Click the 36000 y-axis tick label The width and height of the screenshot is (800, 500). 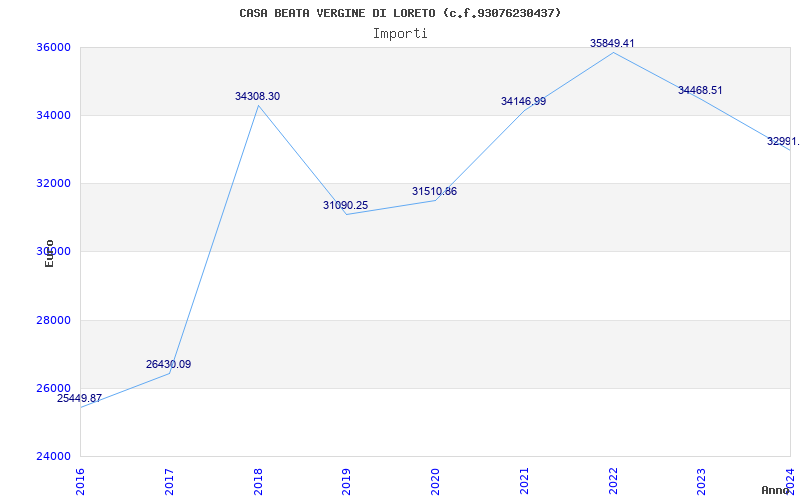coord(53,47)
